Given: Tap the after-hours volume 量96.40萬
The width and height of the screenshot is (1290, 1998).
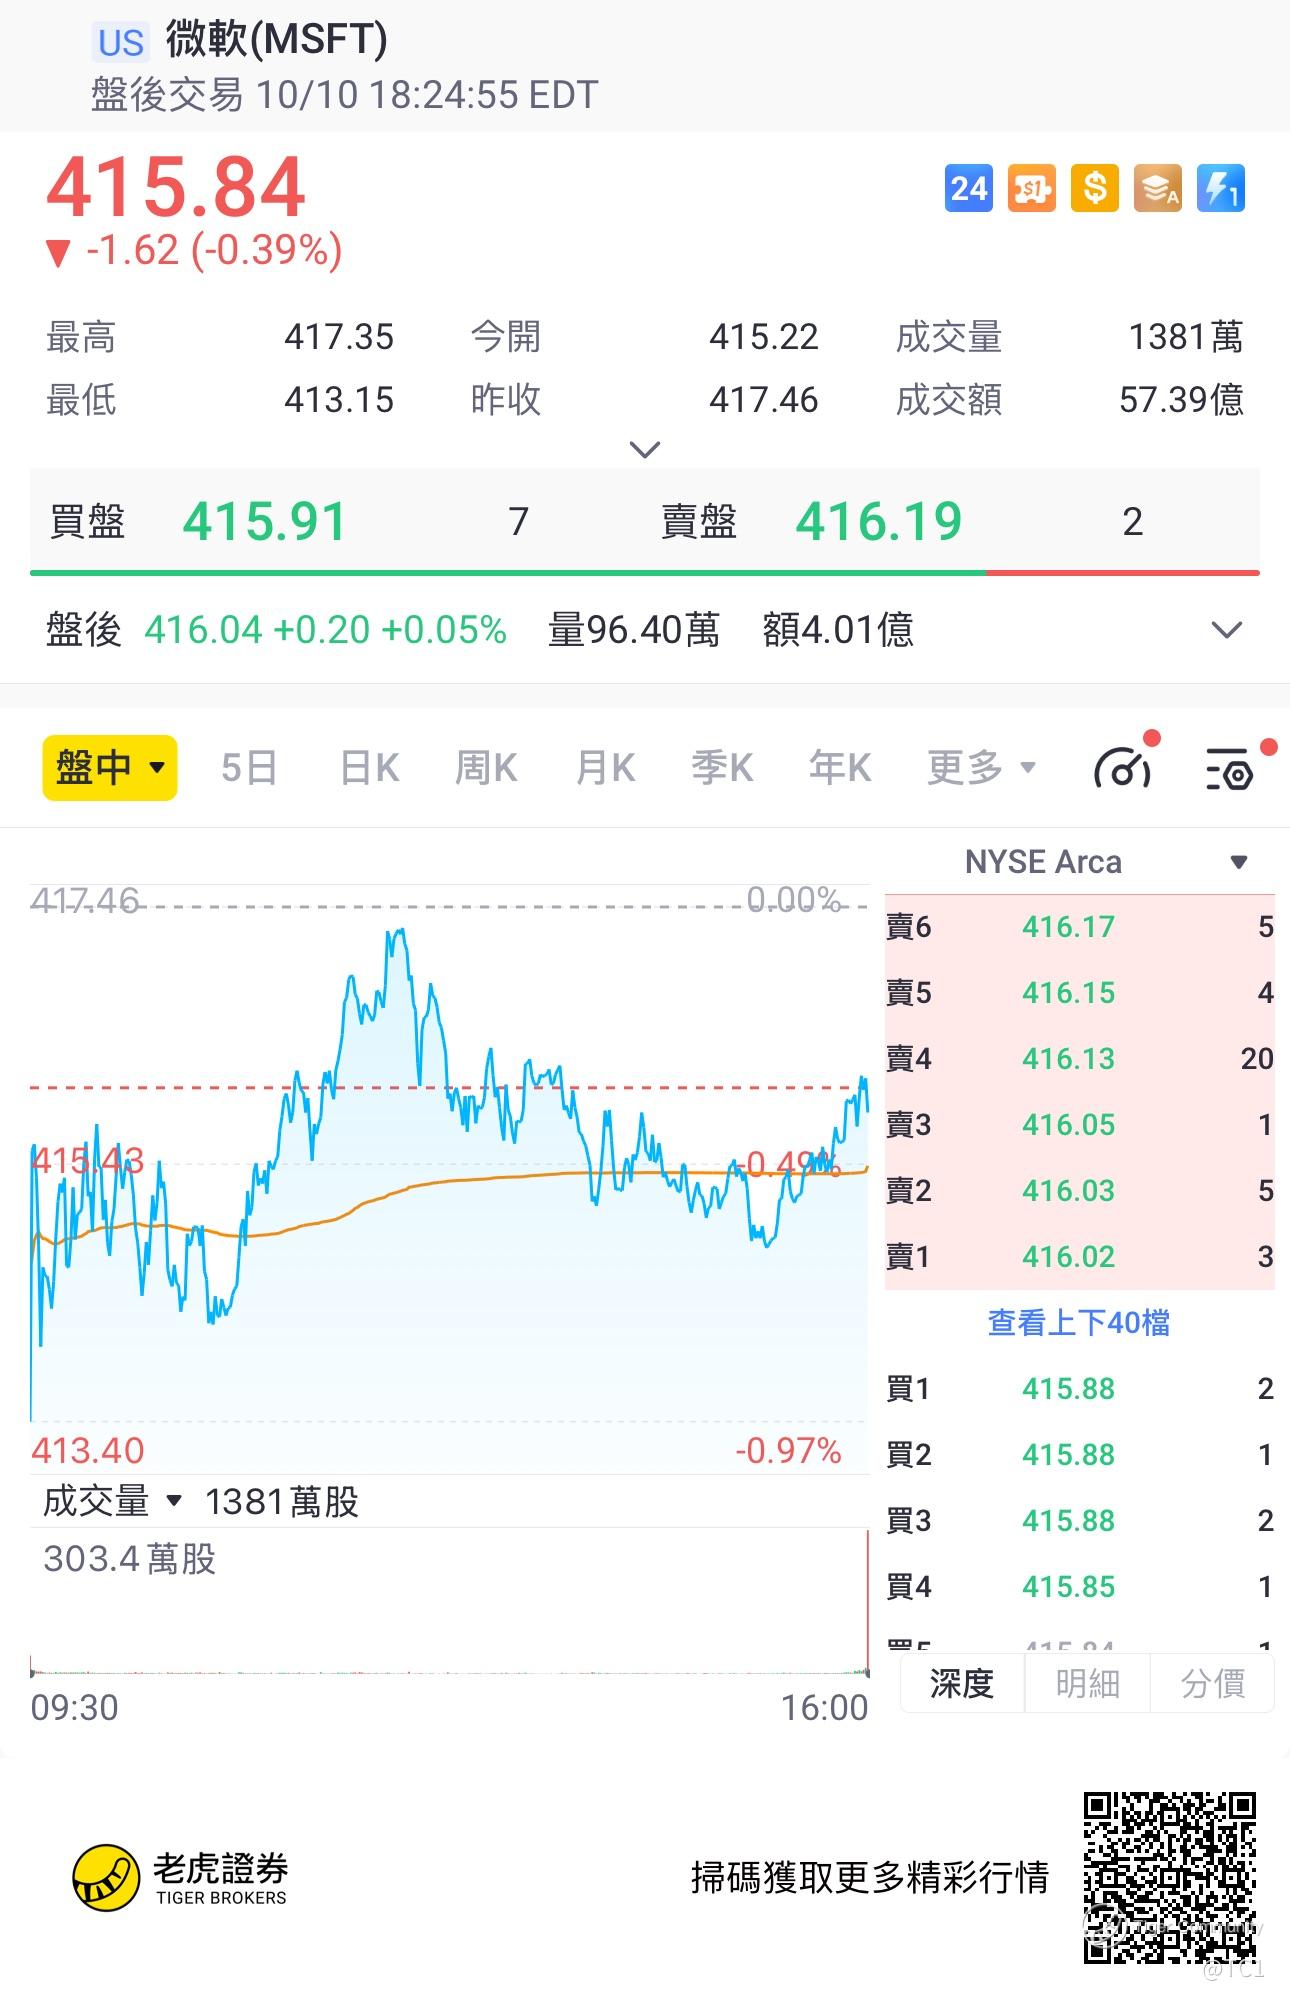Looking at the screenshot, I should (x=634, y=630).
